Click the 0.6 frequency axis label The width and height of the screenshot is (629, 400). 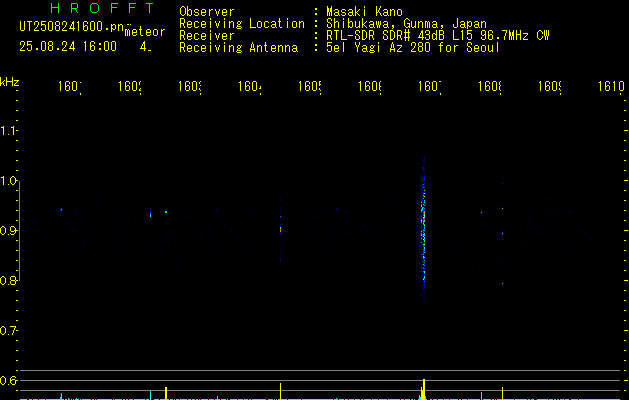click(8, 380)
